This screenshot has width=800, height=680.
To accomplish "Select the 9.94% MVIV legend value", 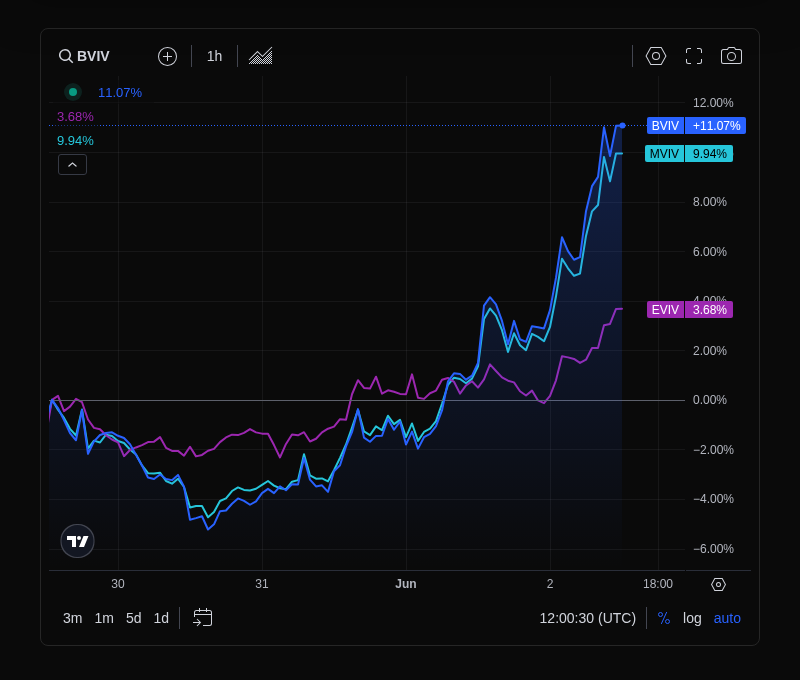I will click(75, 141).
